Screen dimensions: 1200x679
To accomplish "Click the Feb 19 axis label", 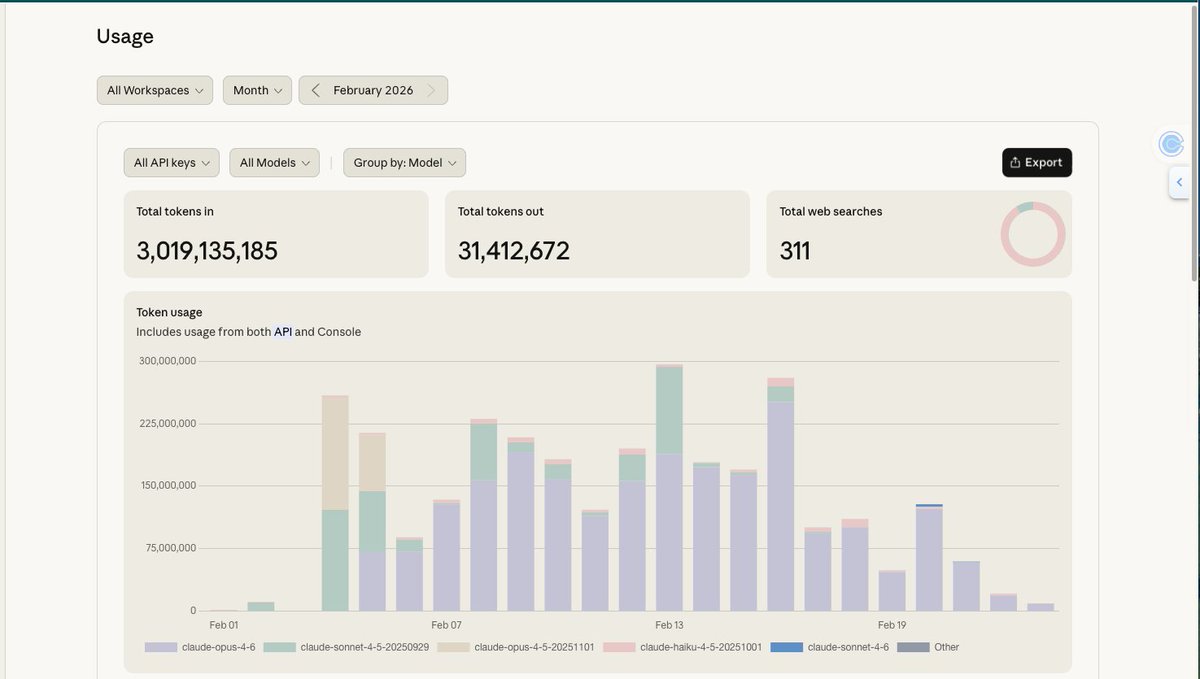I will pyautogui.click(x=892, y=624).
